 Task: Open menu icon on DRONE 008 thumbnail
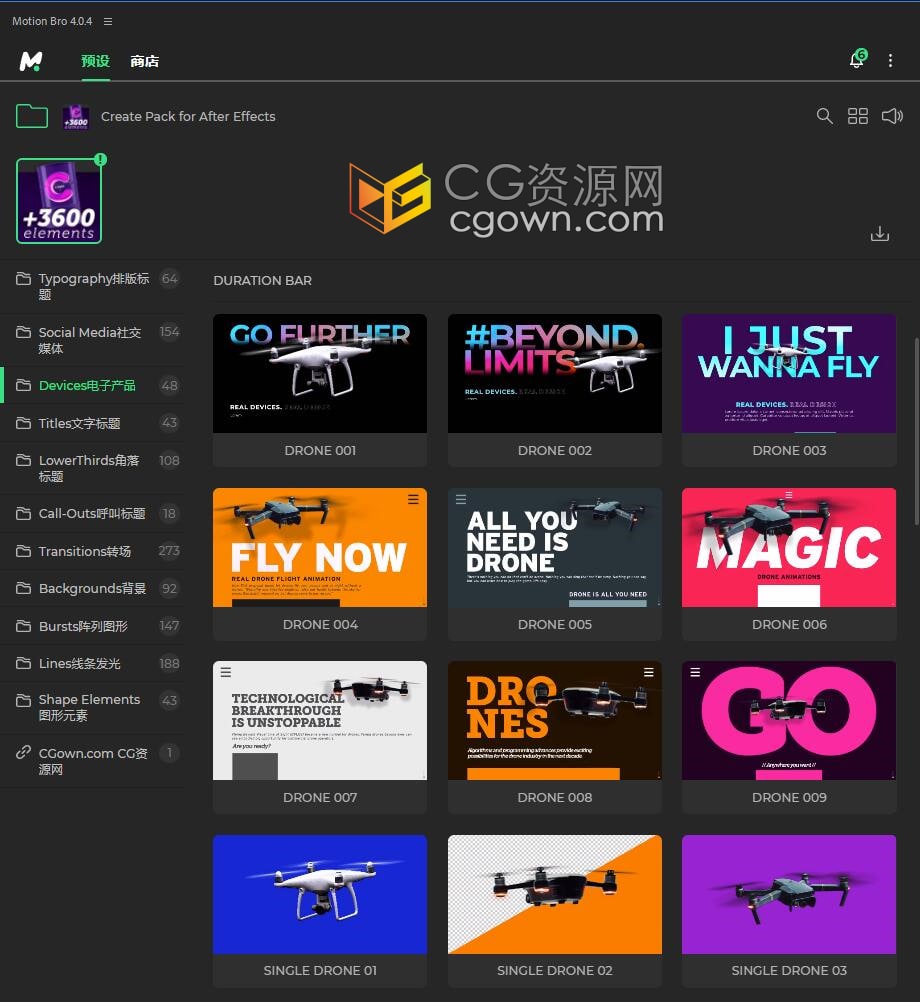point(648,672)
